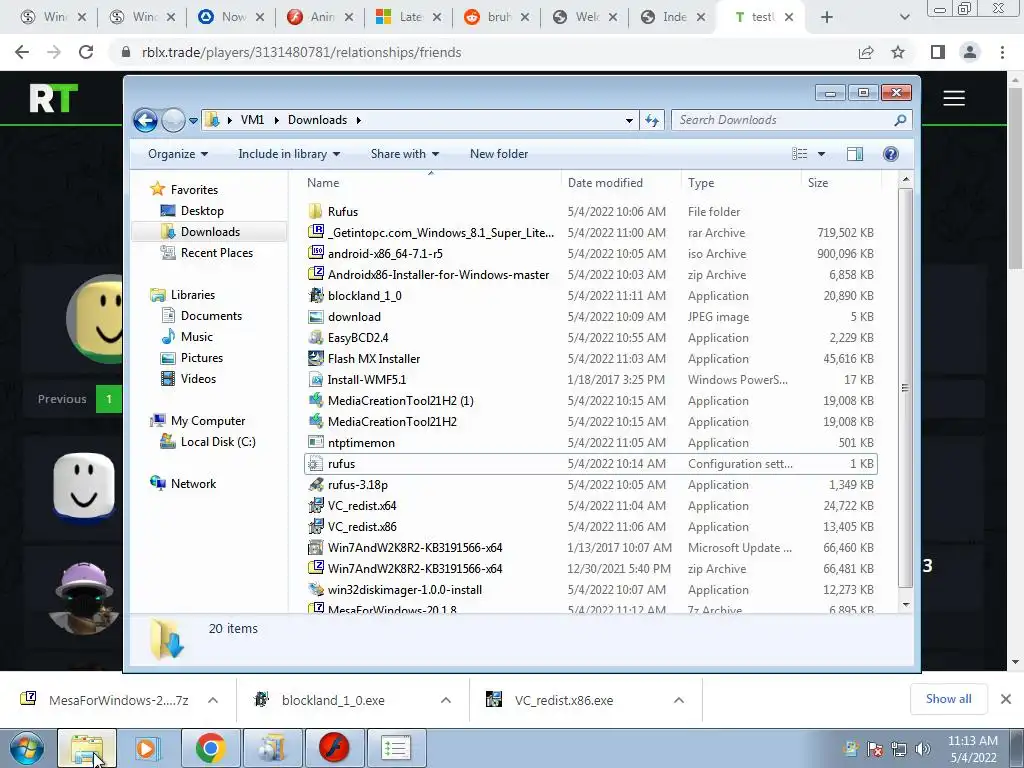Select Local Disk (C:) in the navigation pane
The height and width of the screenshot is (768, 1024).
pos(217,442)
